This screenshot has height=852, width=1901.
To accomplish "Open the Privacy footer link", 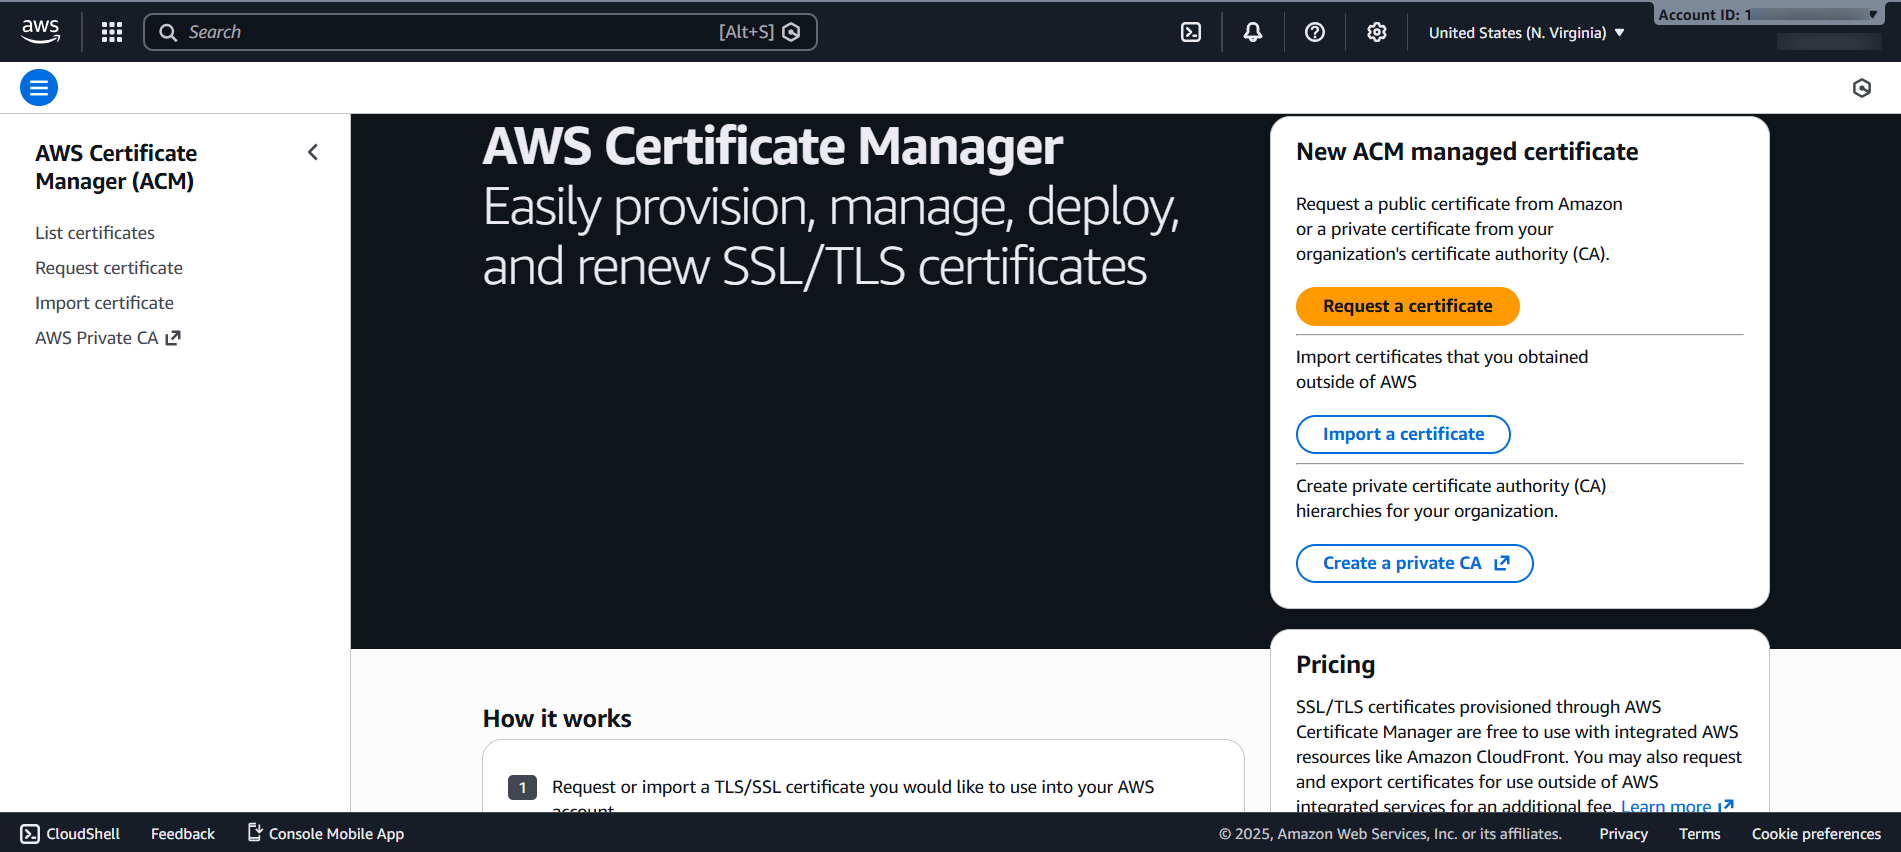I will pyautogui.click(x=1623, y=833).
